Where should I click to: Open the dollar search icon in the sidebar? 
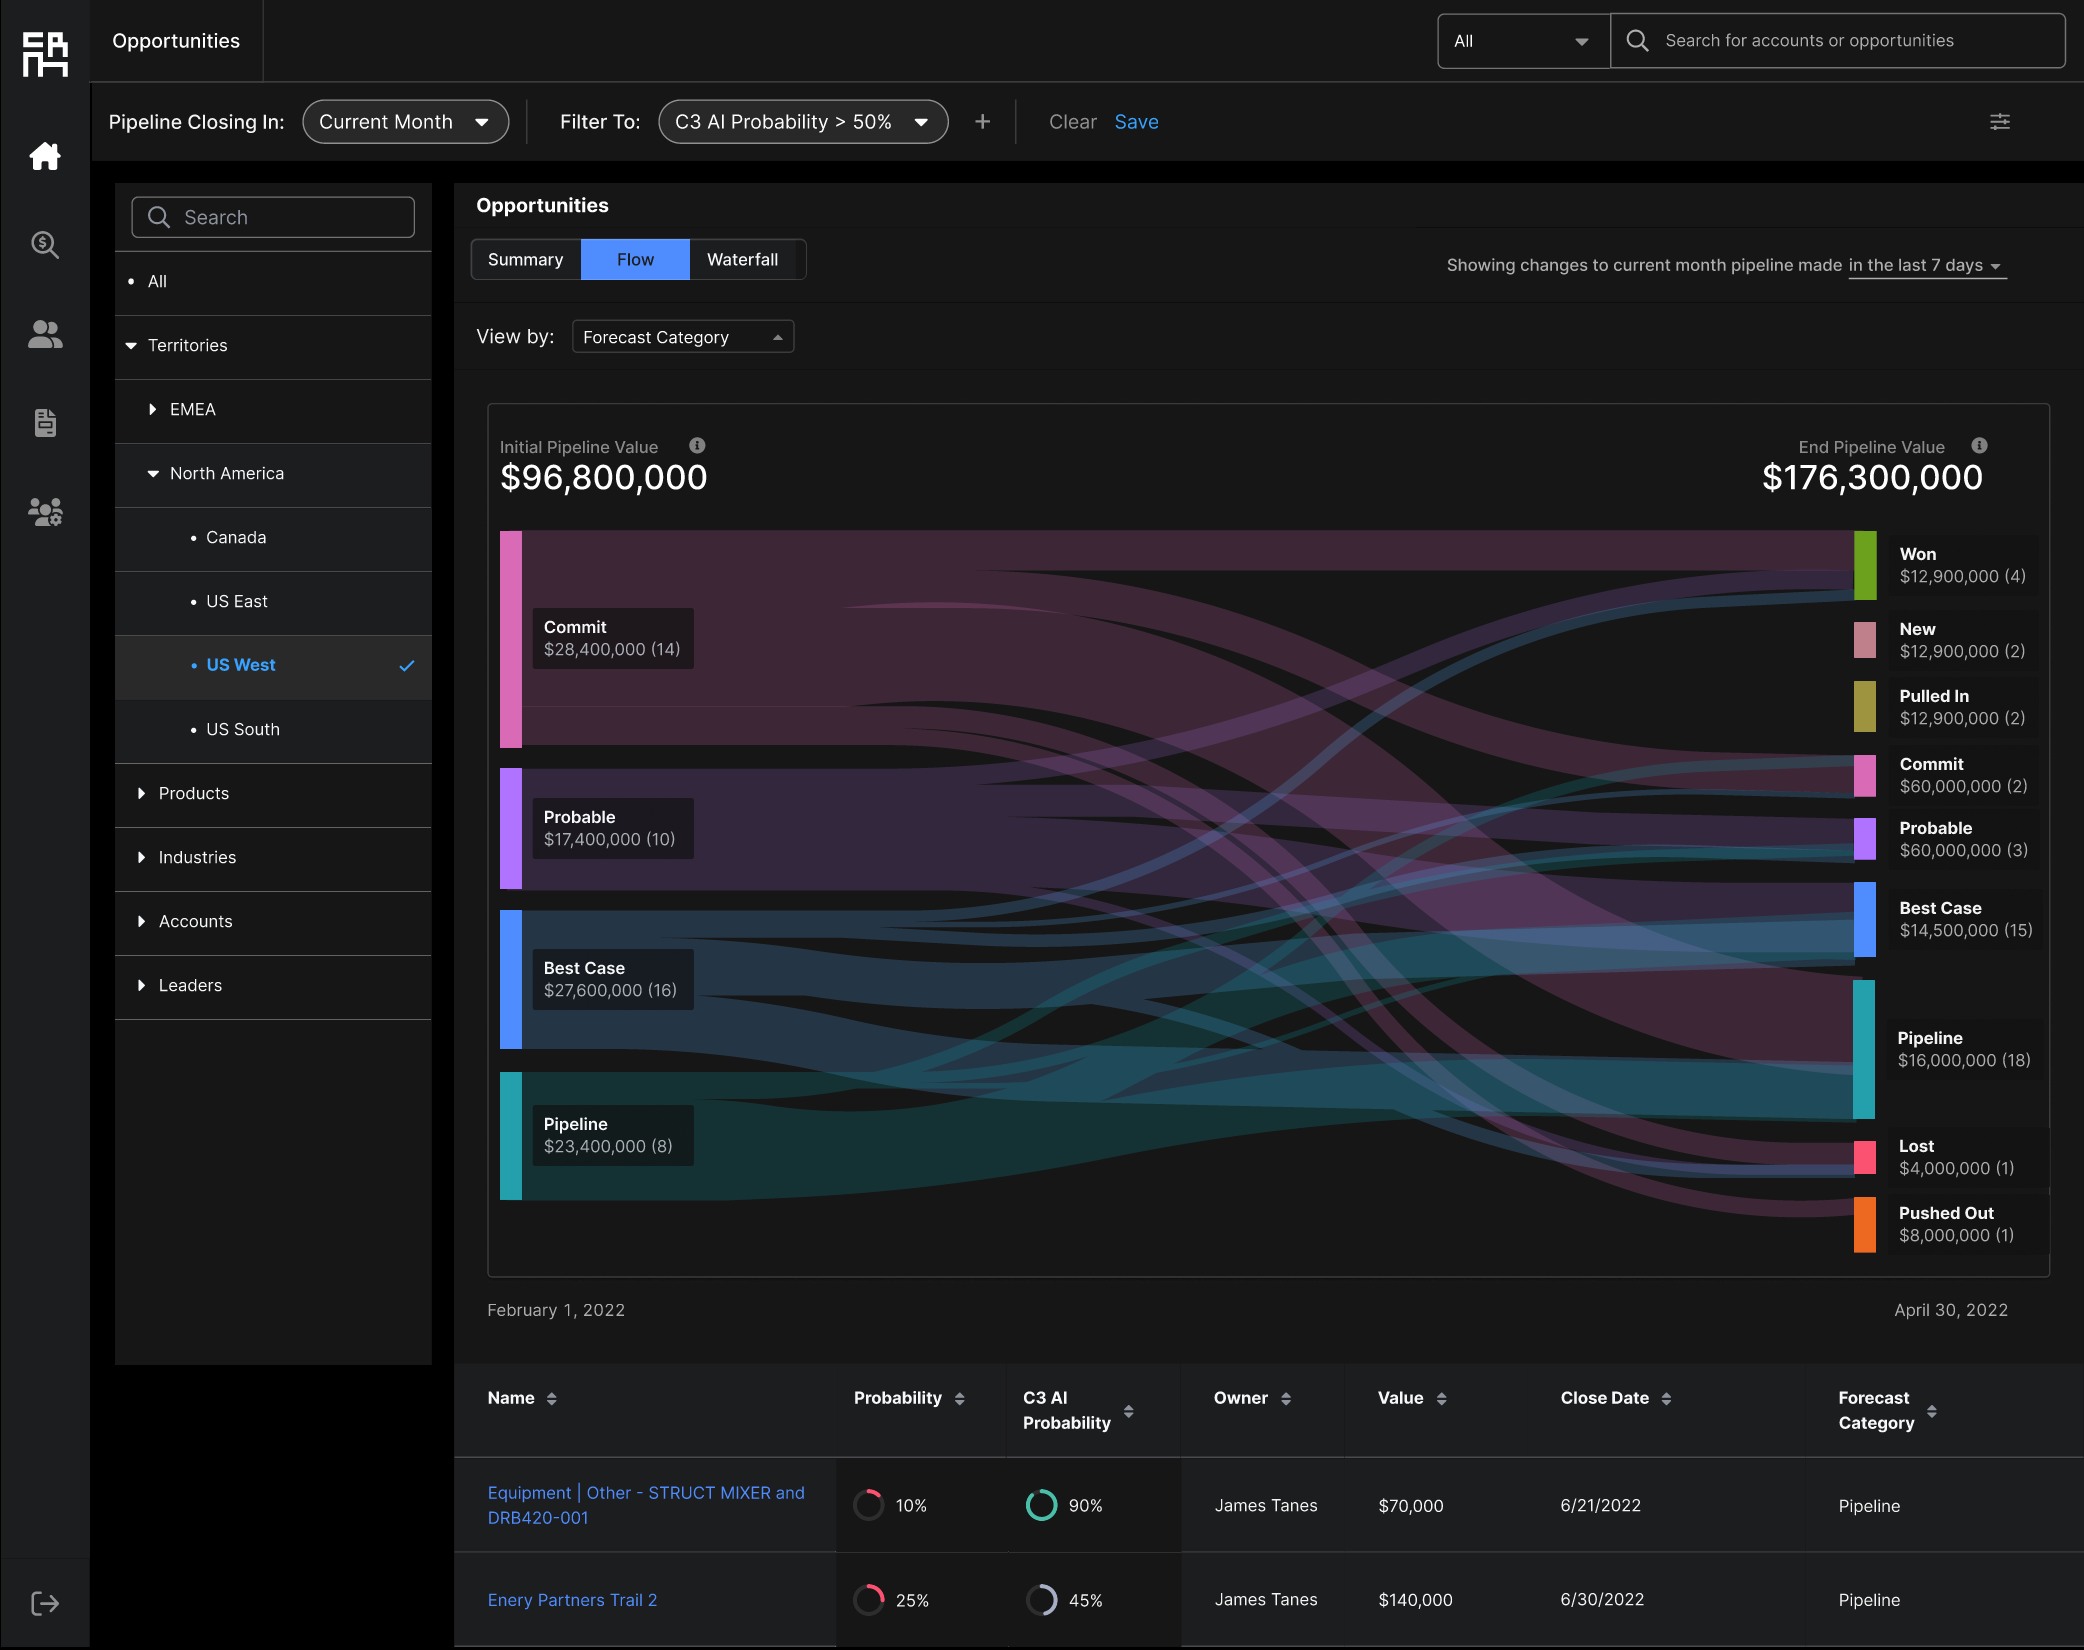[x=45, y=244]
